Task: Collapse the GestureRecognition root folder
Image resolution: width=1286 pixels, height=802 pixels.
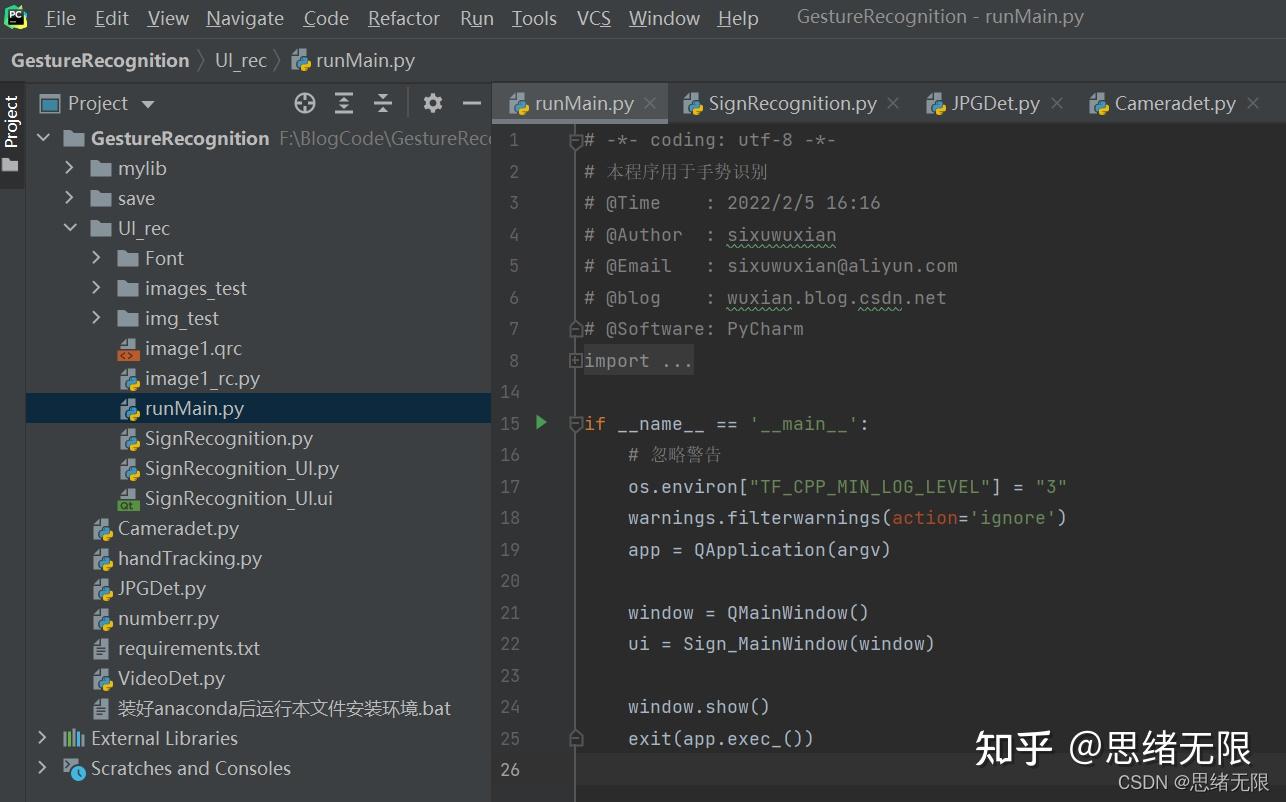Action: (x=44, y=138)
